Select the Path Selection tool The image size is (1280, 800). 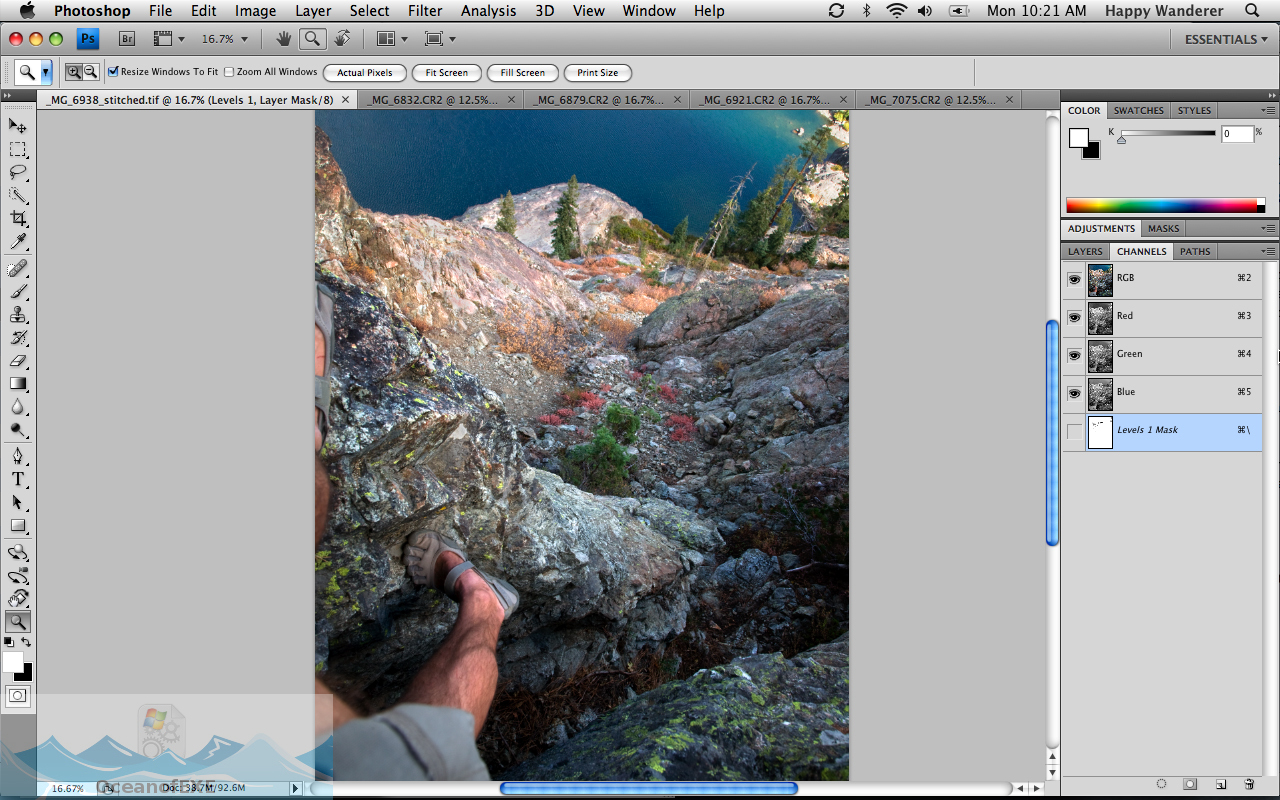[18, 502]
